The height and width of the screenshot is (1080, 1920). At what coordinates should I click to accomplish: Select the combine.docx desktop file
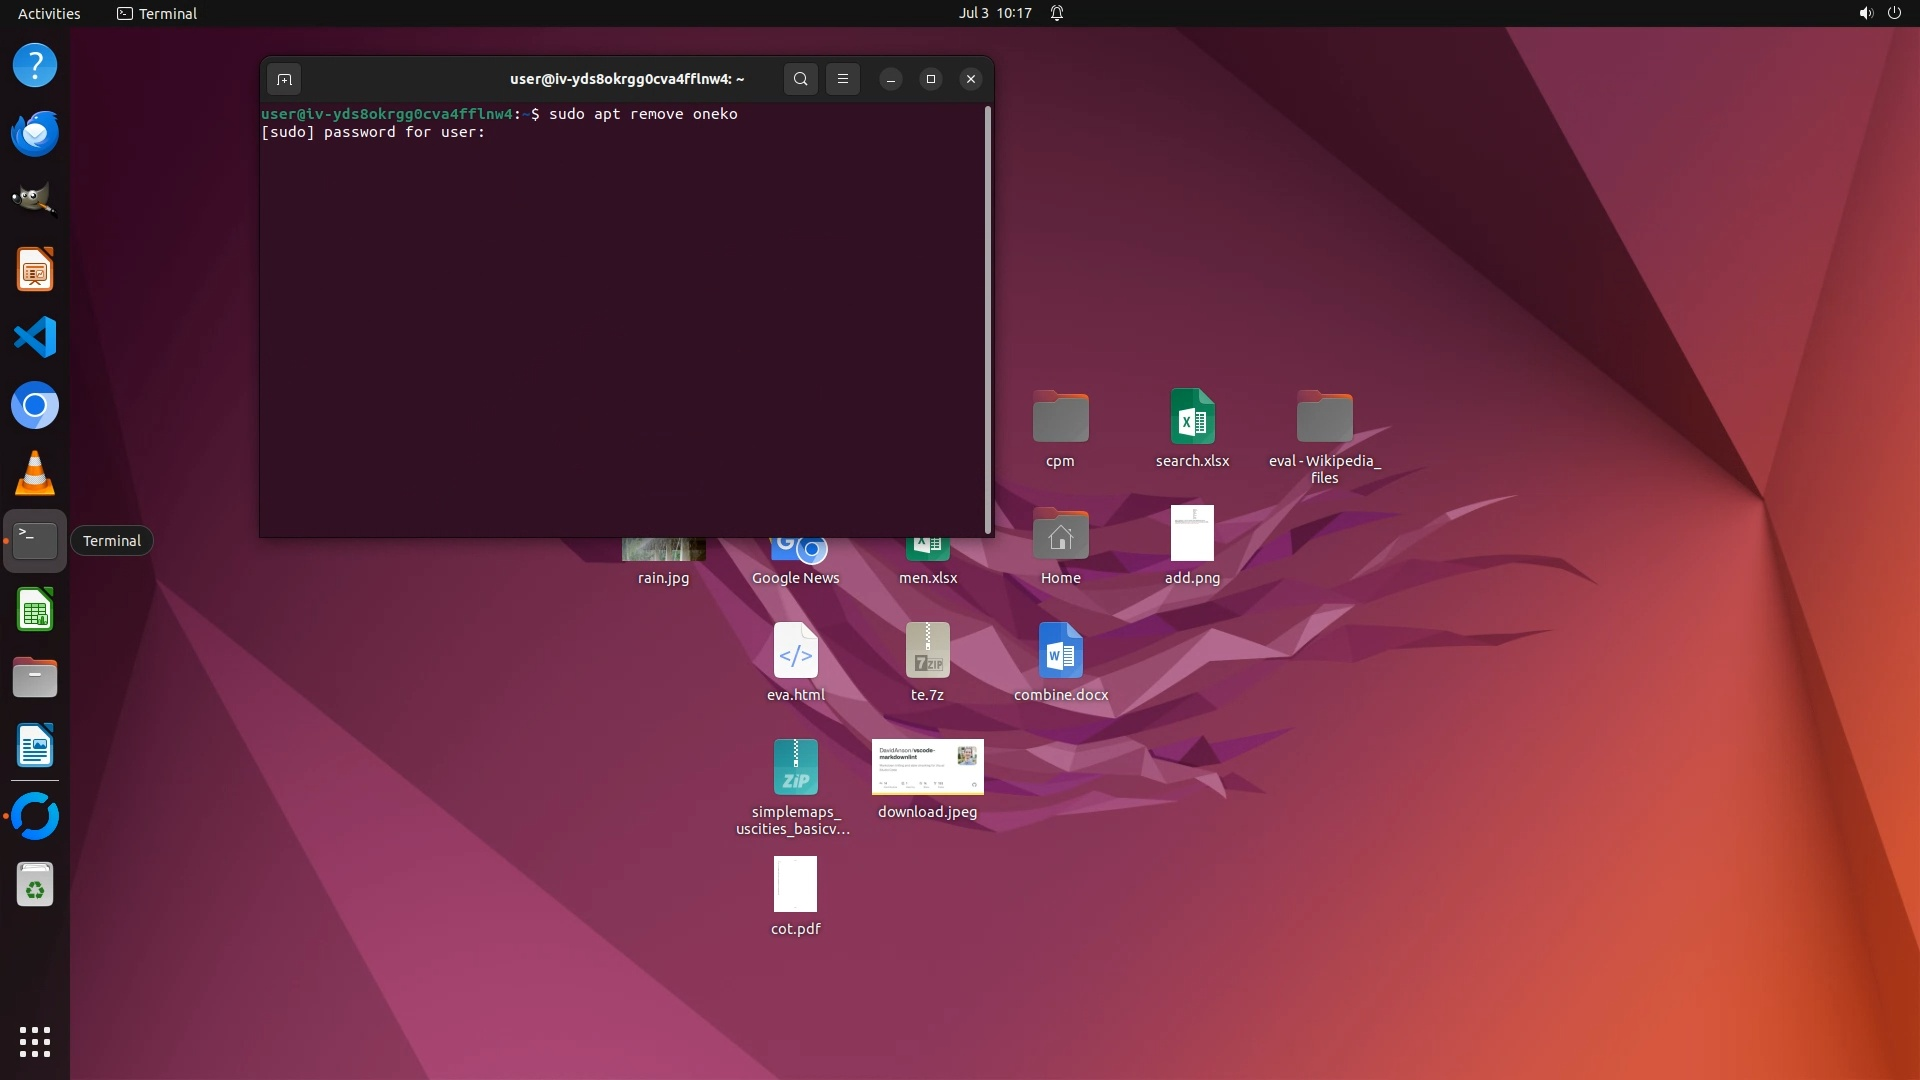[1060, 651]
